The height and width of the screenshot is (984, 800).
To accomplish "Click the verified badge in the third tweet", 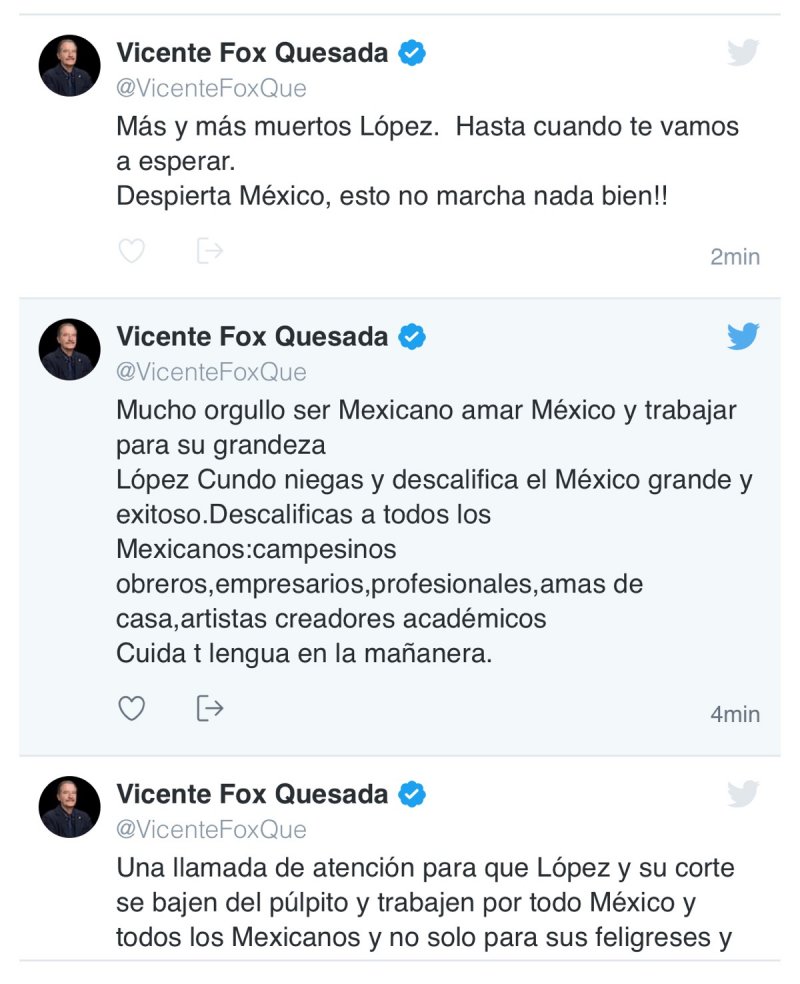I will click(x=412, y=794).
